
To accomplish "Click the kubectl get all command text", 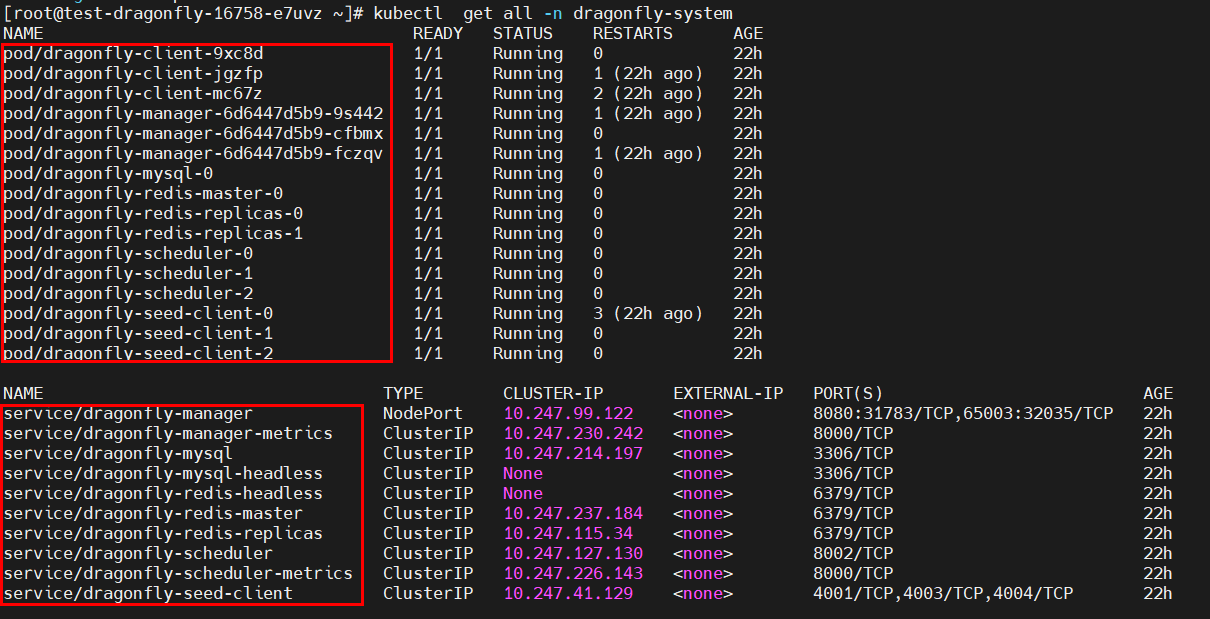I will point(553,13).
